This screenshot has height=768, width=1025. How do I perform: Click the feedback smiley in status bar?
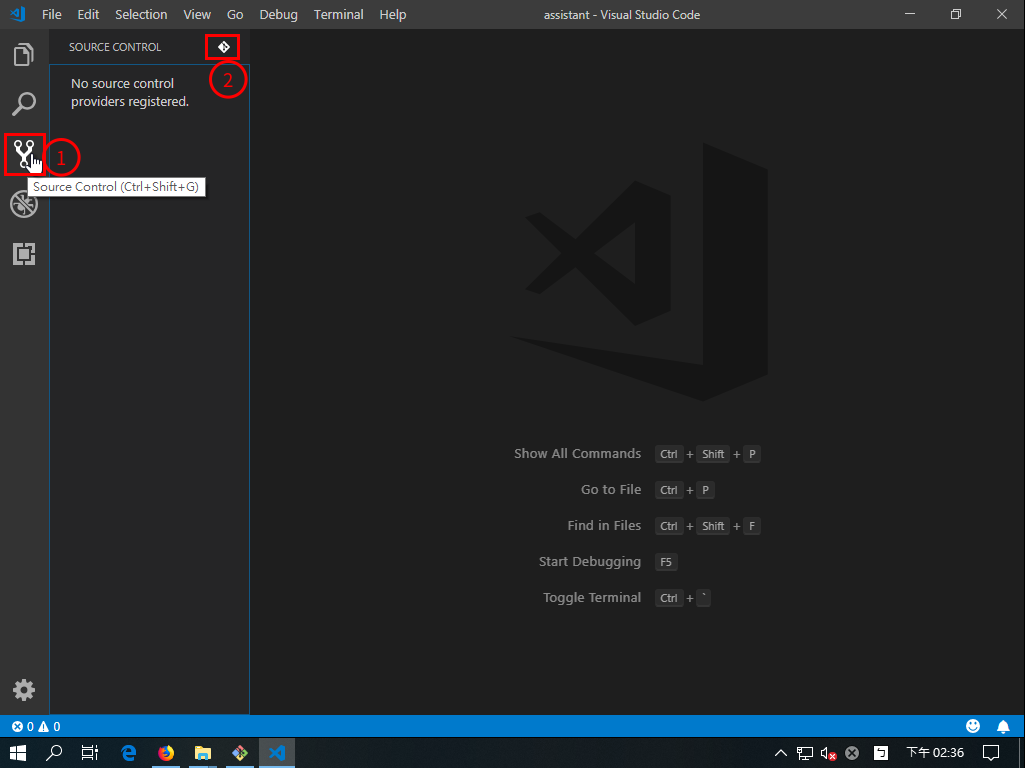tap(973, 726)
